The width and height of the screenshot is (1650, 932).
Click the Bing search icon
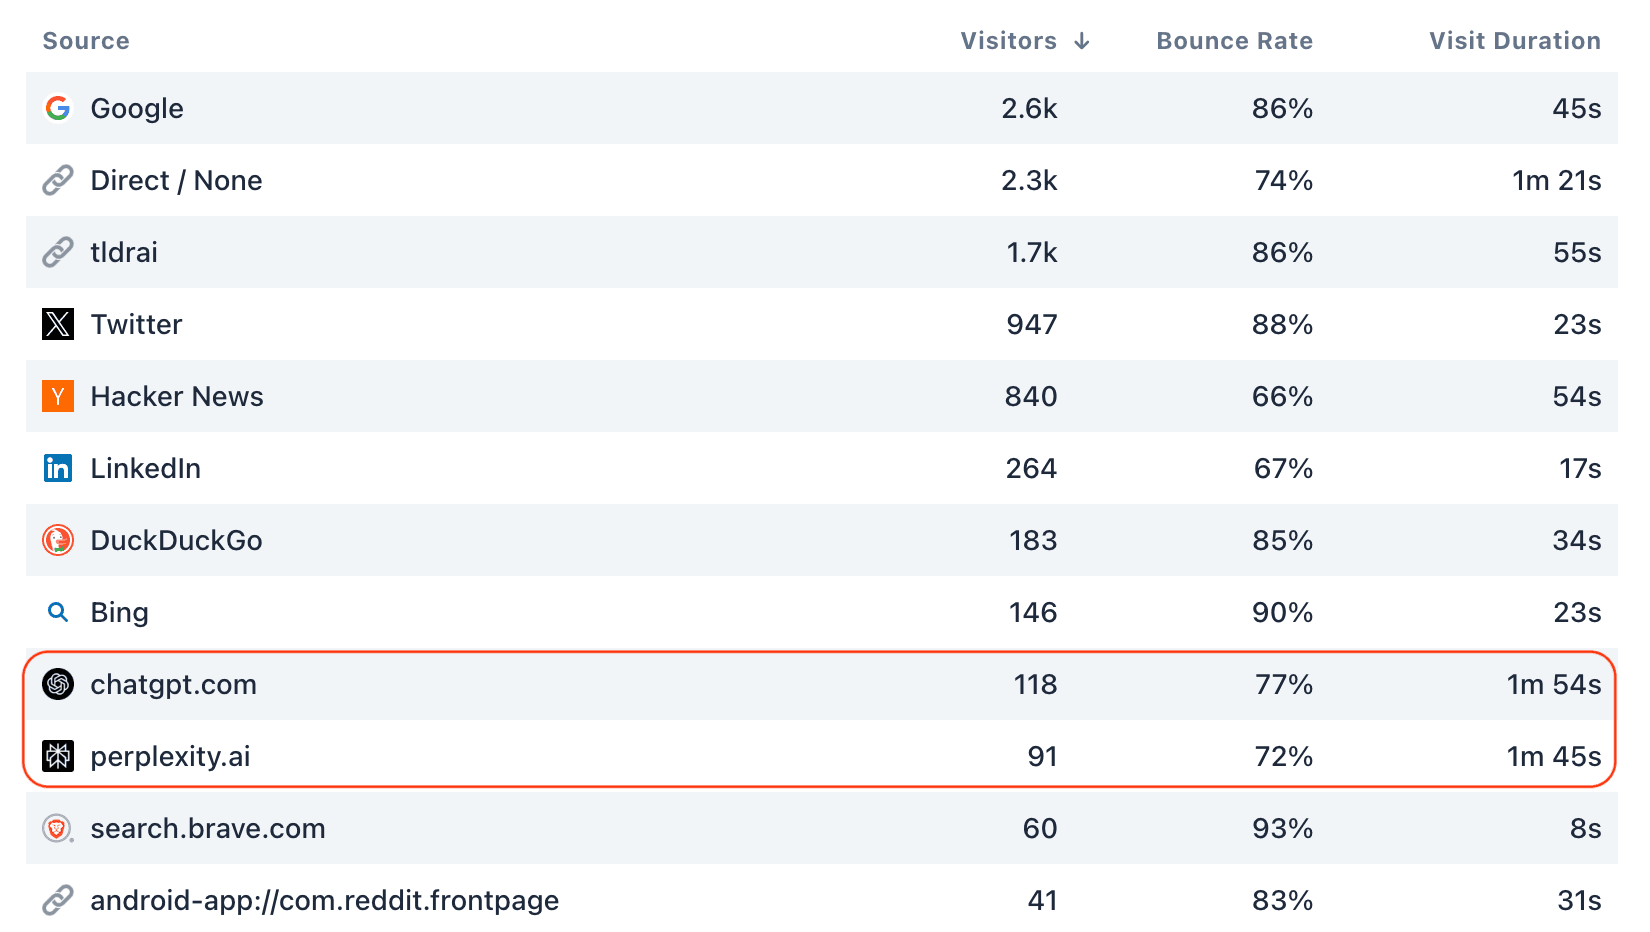click(58, 612)
